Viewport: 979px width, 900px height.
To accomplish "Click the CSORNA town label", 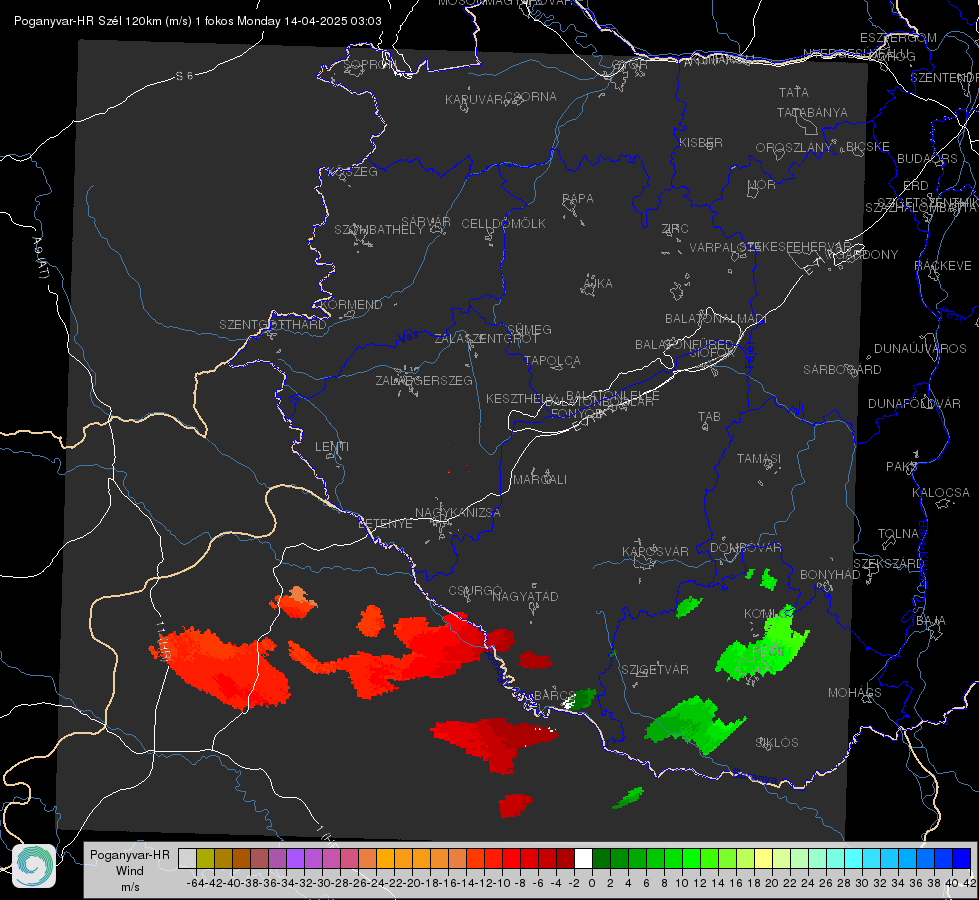I will pos(531,97).
